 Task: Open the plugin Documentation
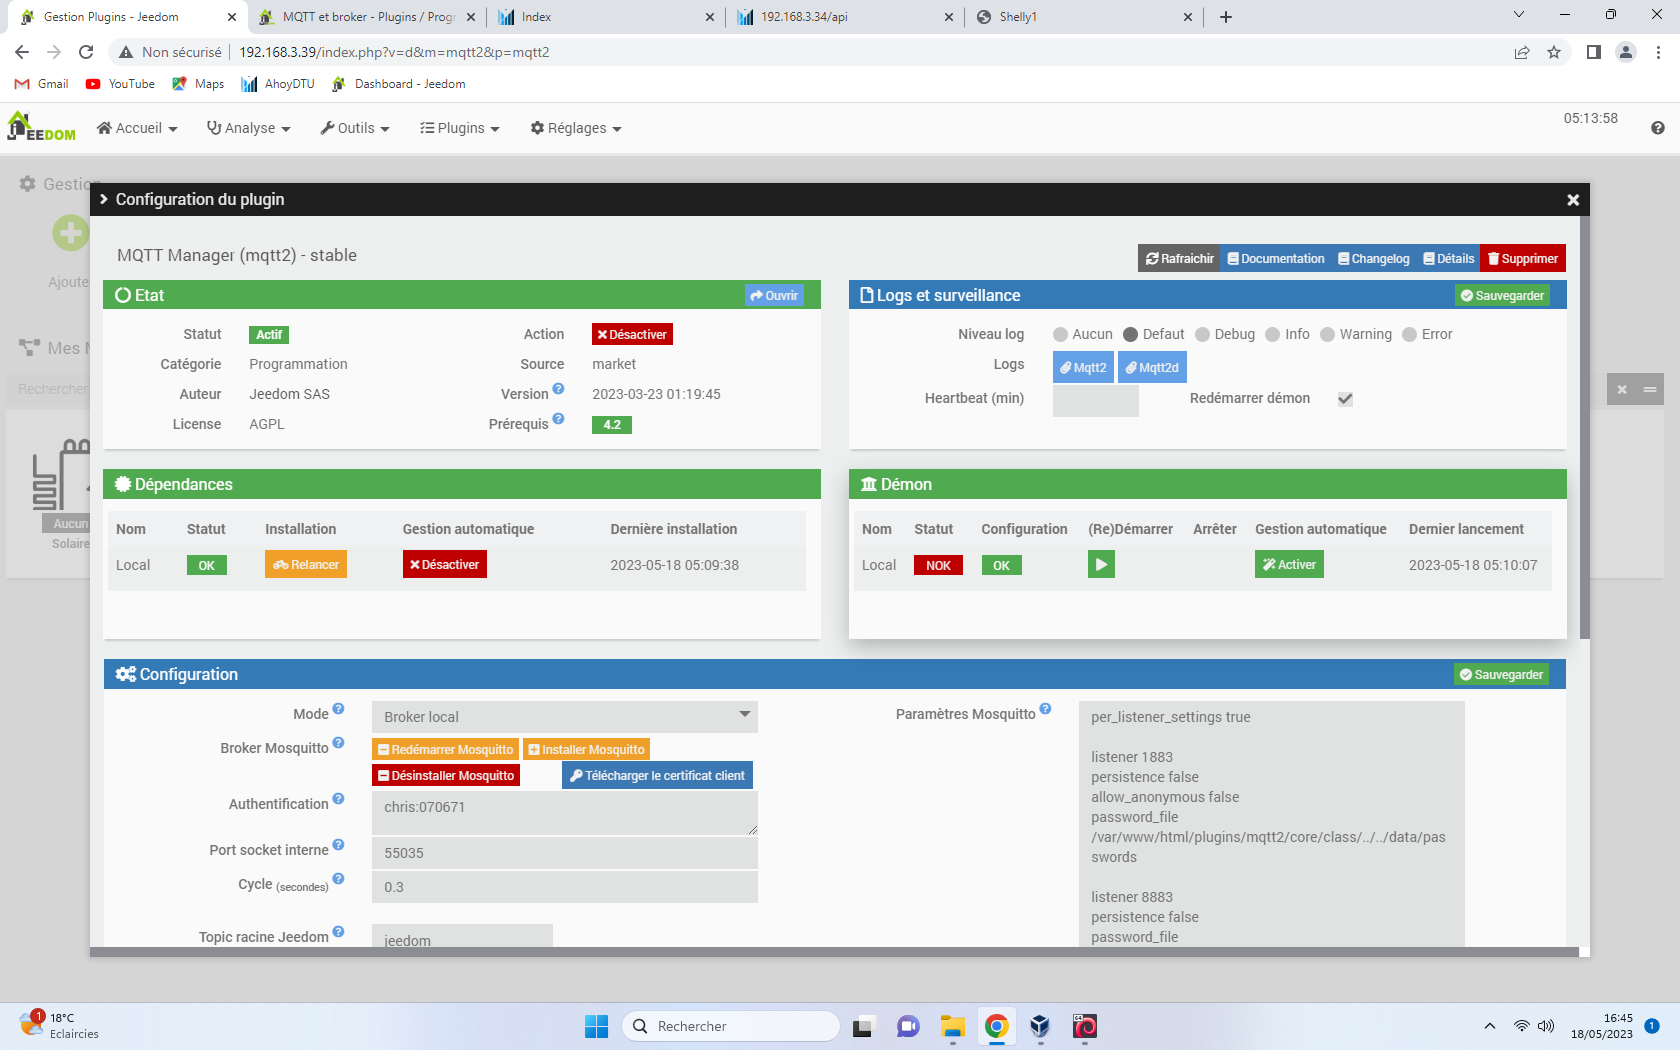(1276, 259)
